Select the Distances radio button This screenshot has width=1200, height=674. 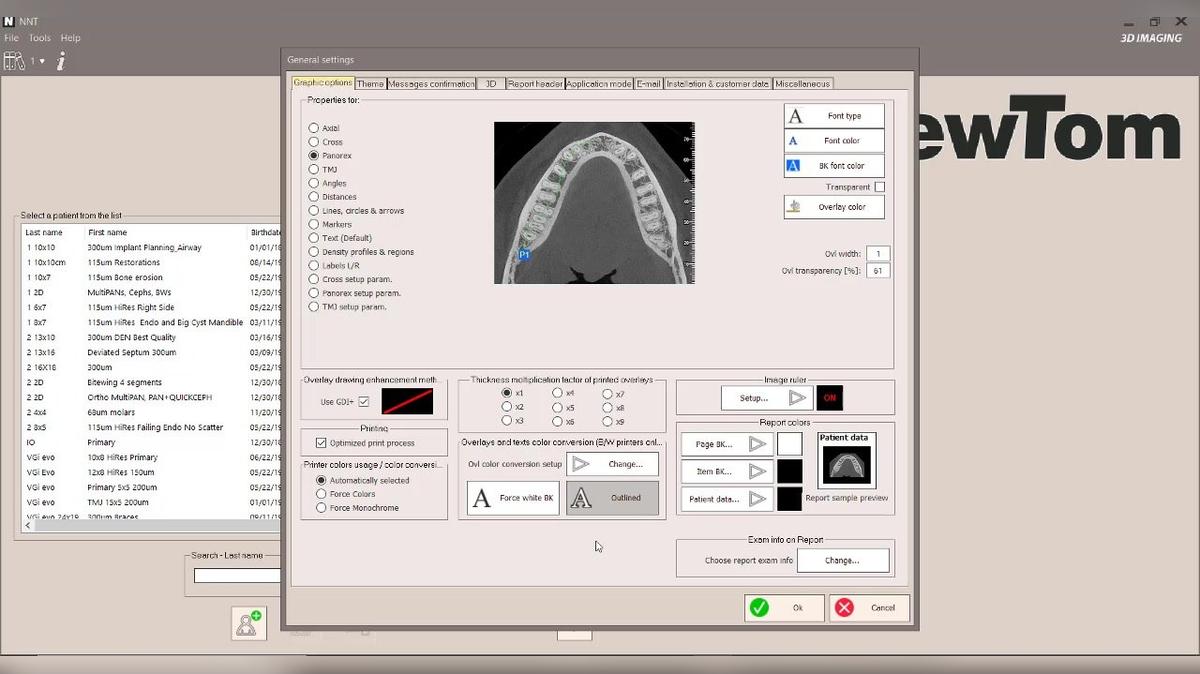[x=314, y=197]
